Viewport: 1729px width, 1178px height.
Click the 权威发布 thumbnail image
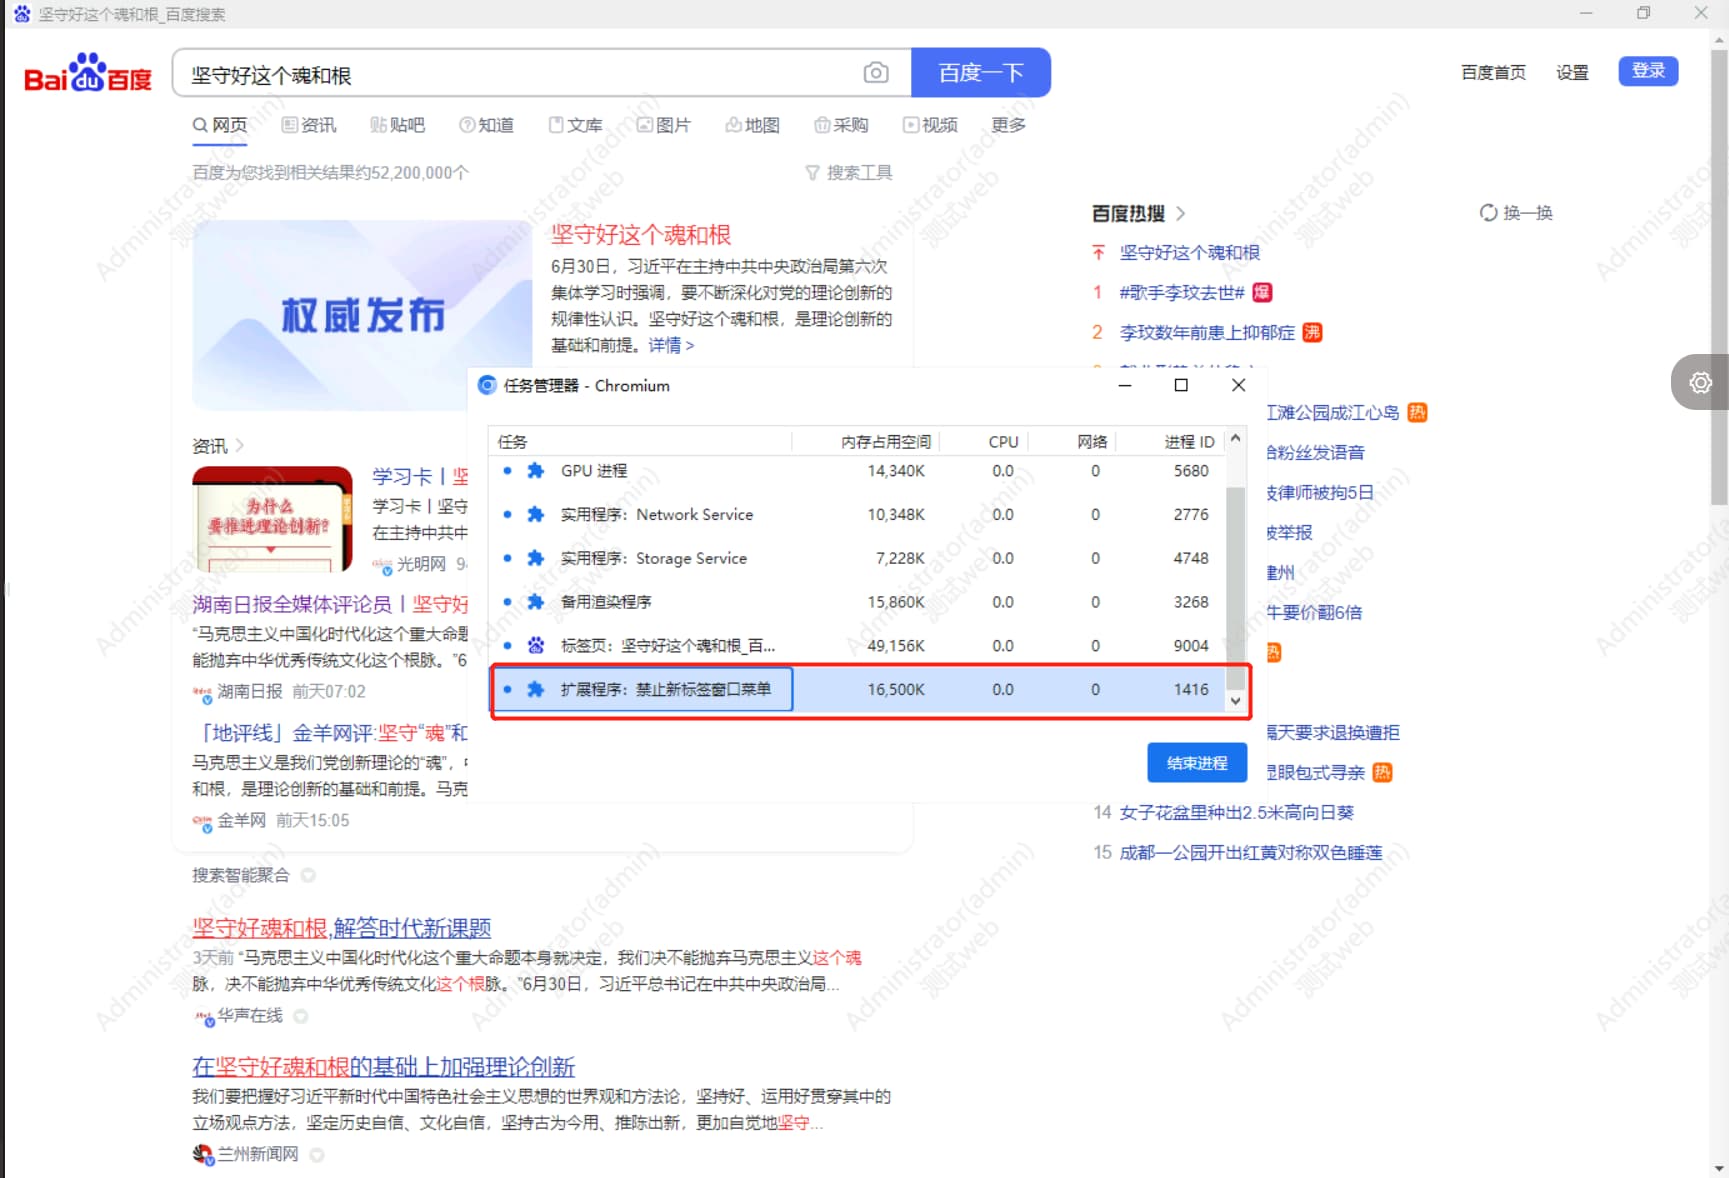tap(362, 315)
